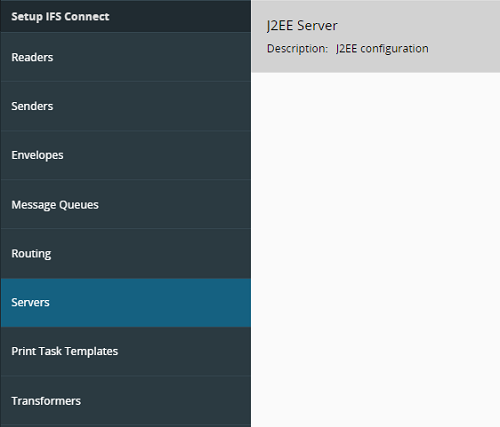This screenshot has height=427, width=500.
Task: Click the J2EE configuration description value
Action: pyautogui.click(x=382, y=49)
